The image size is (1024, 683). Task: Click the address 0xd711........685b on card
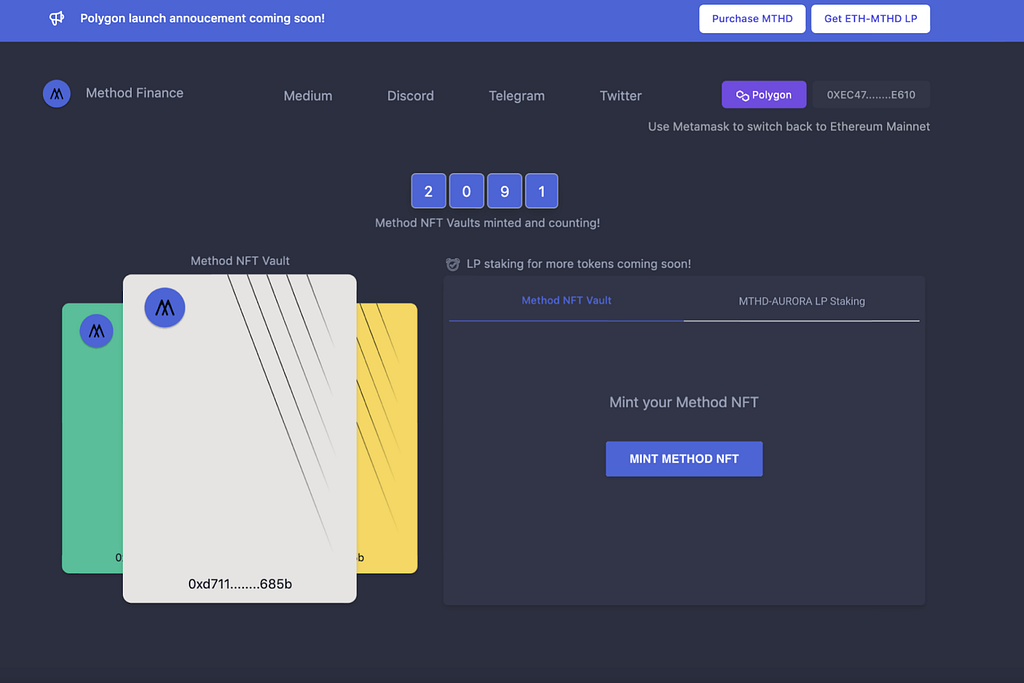240,584
